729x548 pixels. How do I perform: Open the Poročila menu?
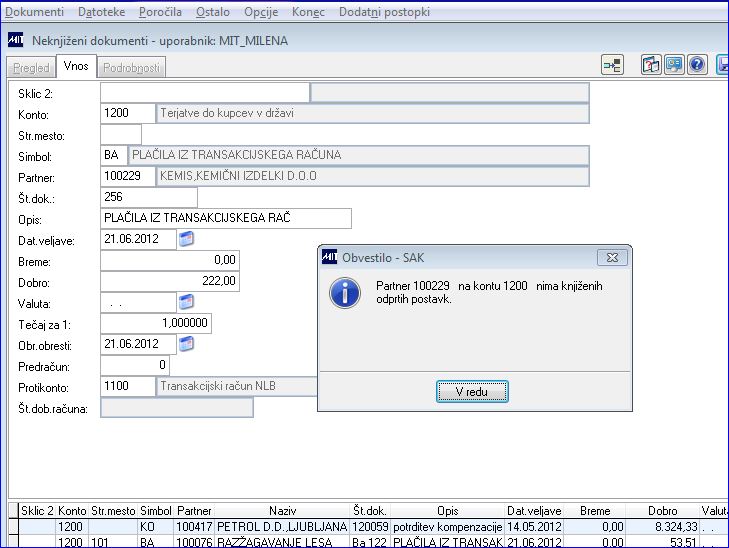point(160,12)
